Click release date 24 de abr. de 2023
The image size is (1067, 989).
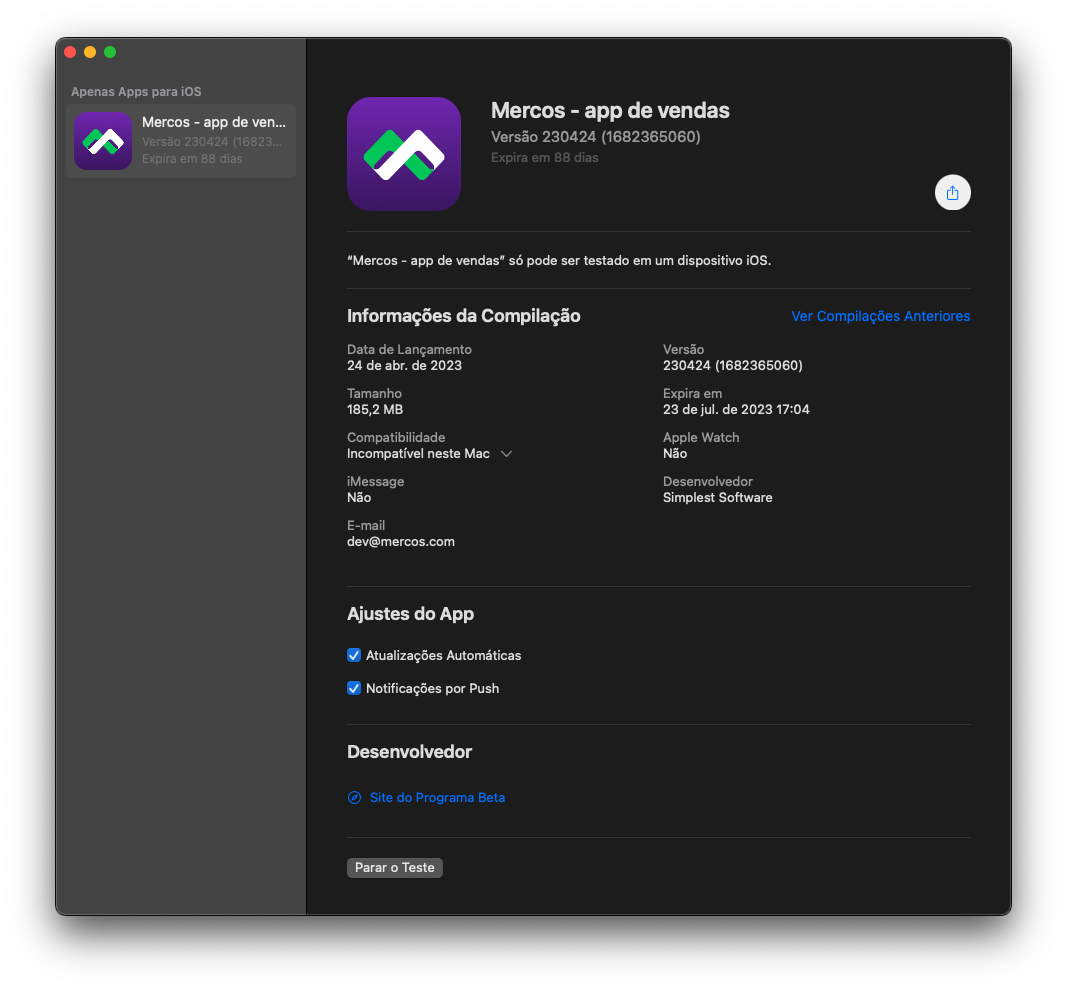(404, 366)
